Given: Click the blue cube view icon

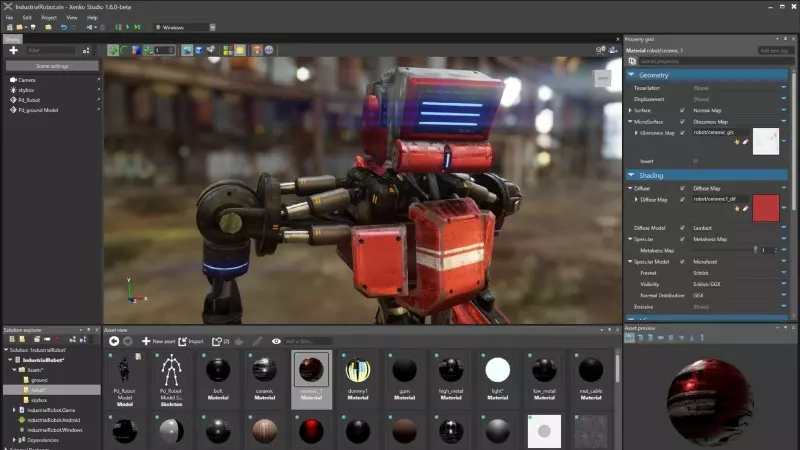Looking at the screenshot, I should point(199,50).
